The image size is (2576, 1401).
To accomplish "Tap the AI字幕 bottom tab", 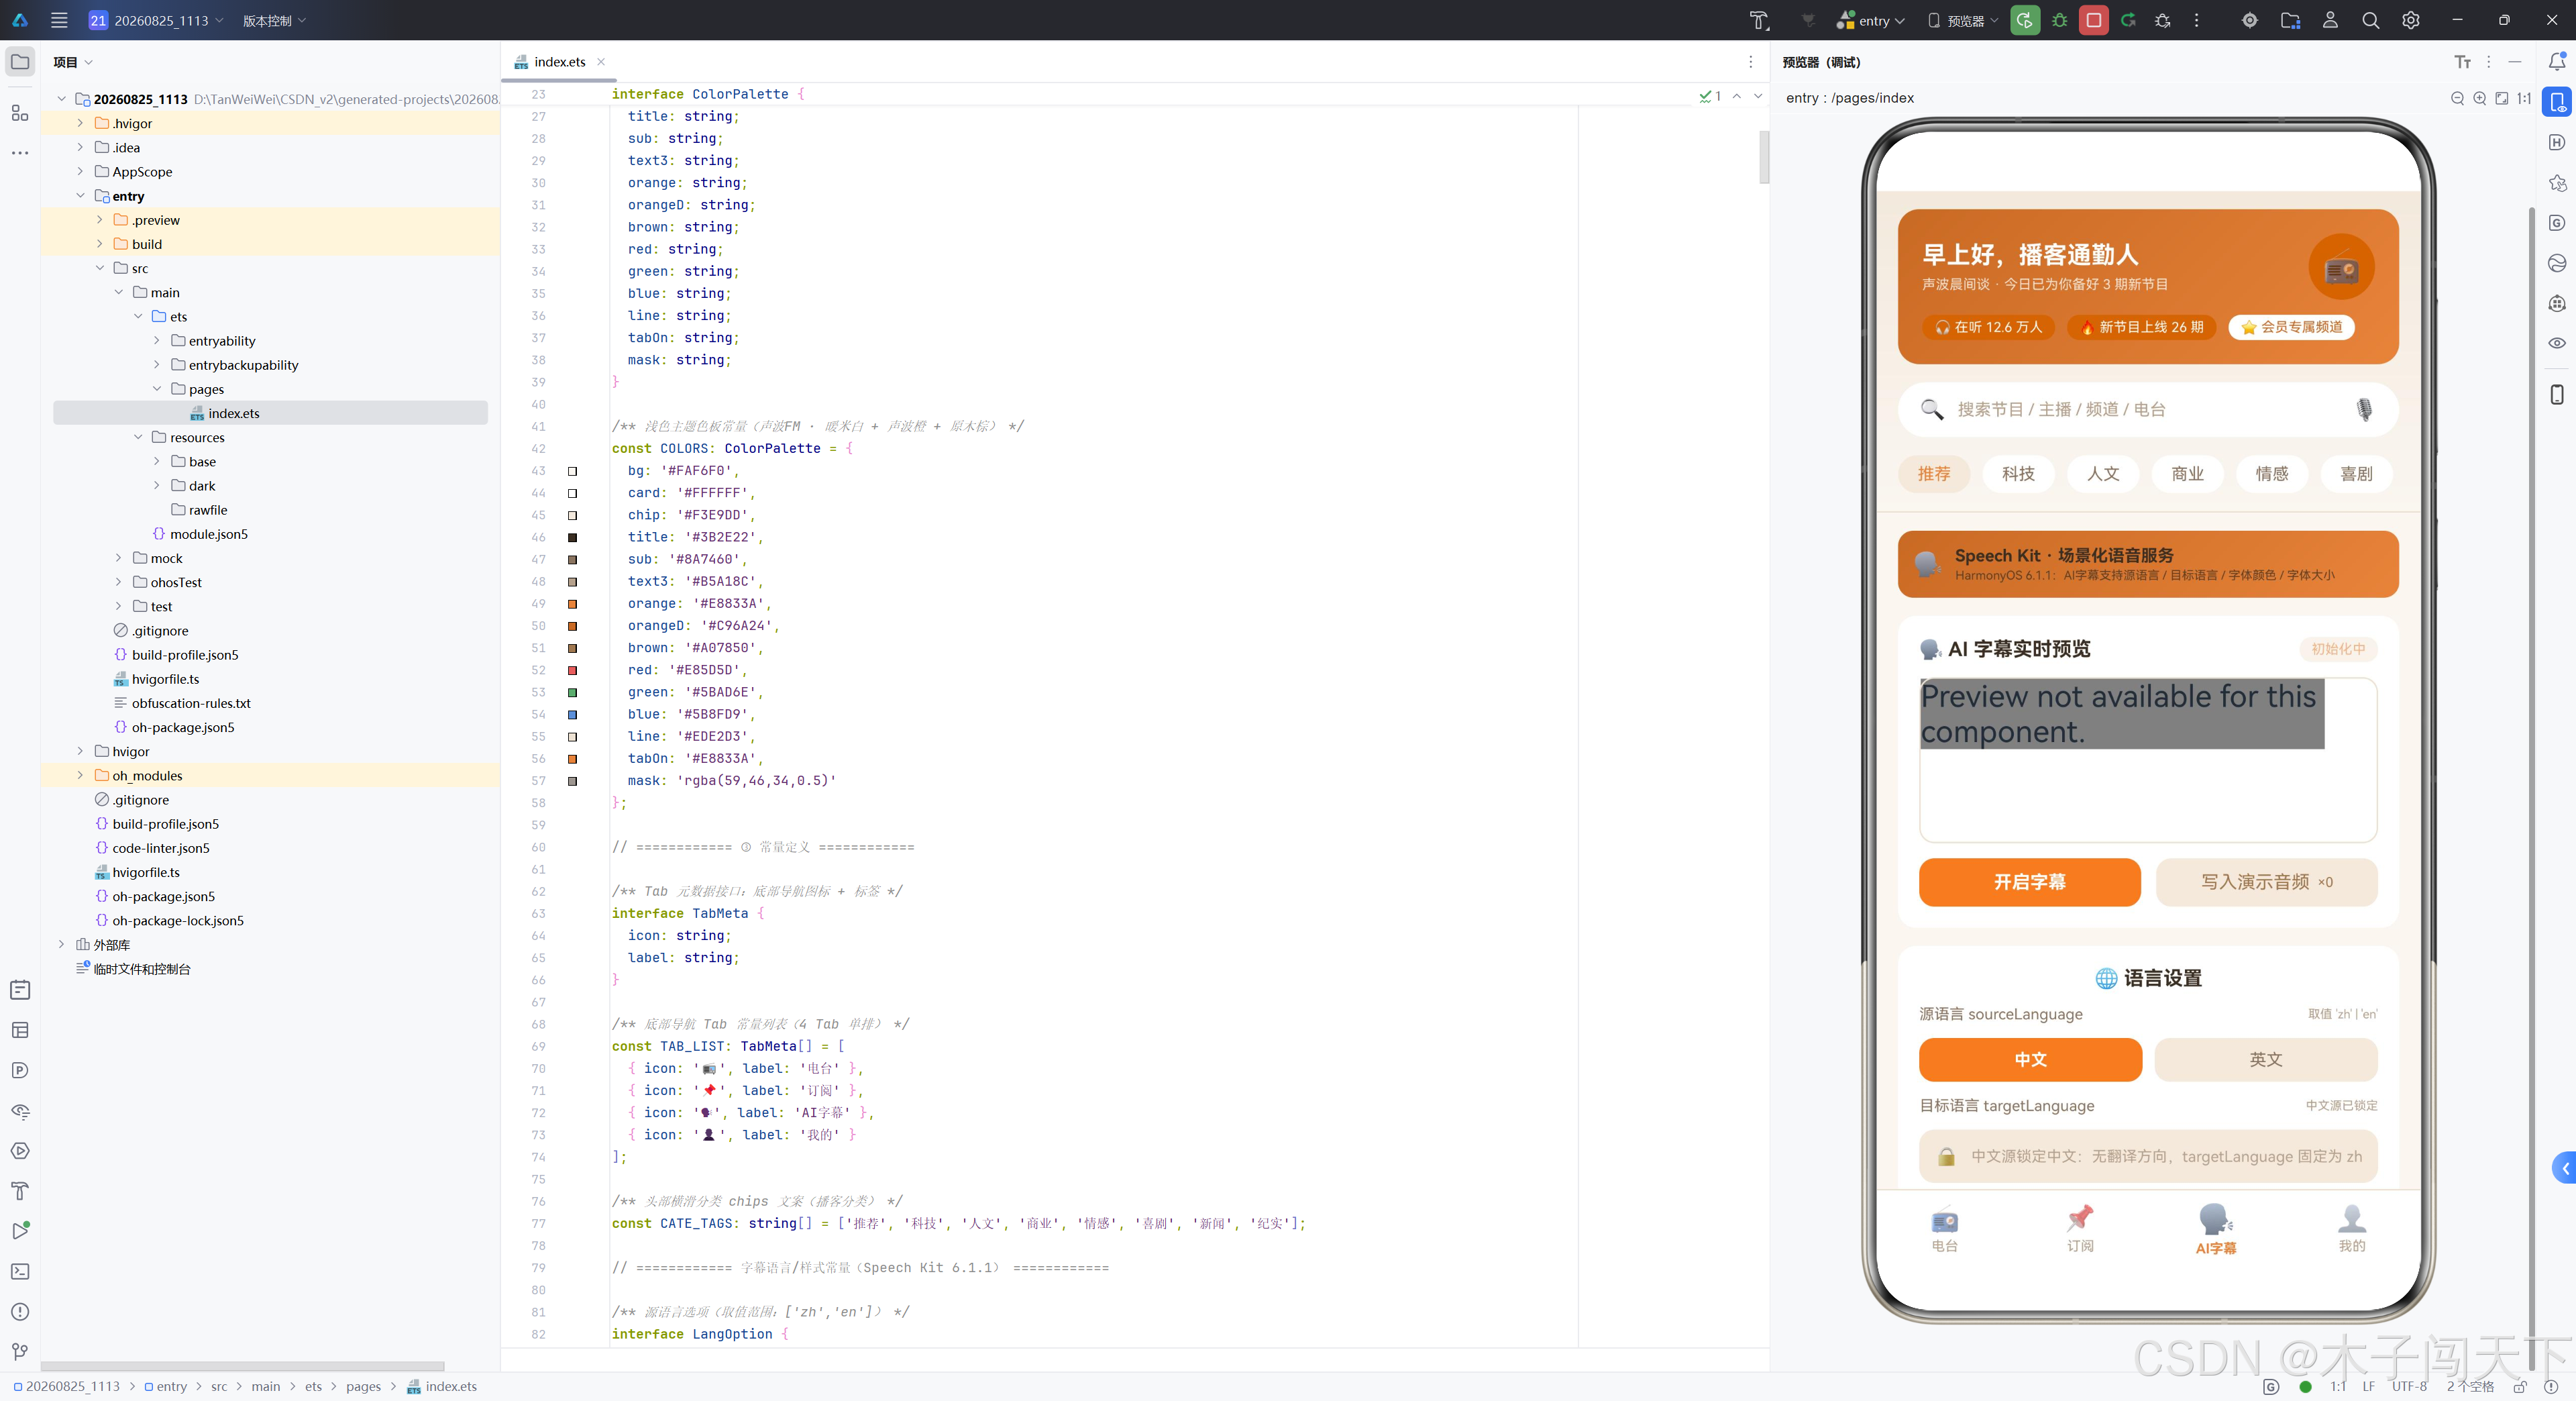I will click(2215, 1229).
